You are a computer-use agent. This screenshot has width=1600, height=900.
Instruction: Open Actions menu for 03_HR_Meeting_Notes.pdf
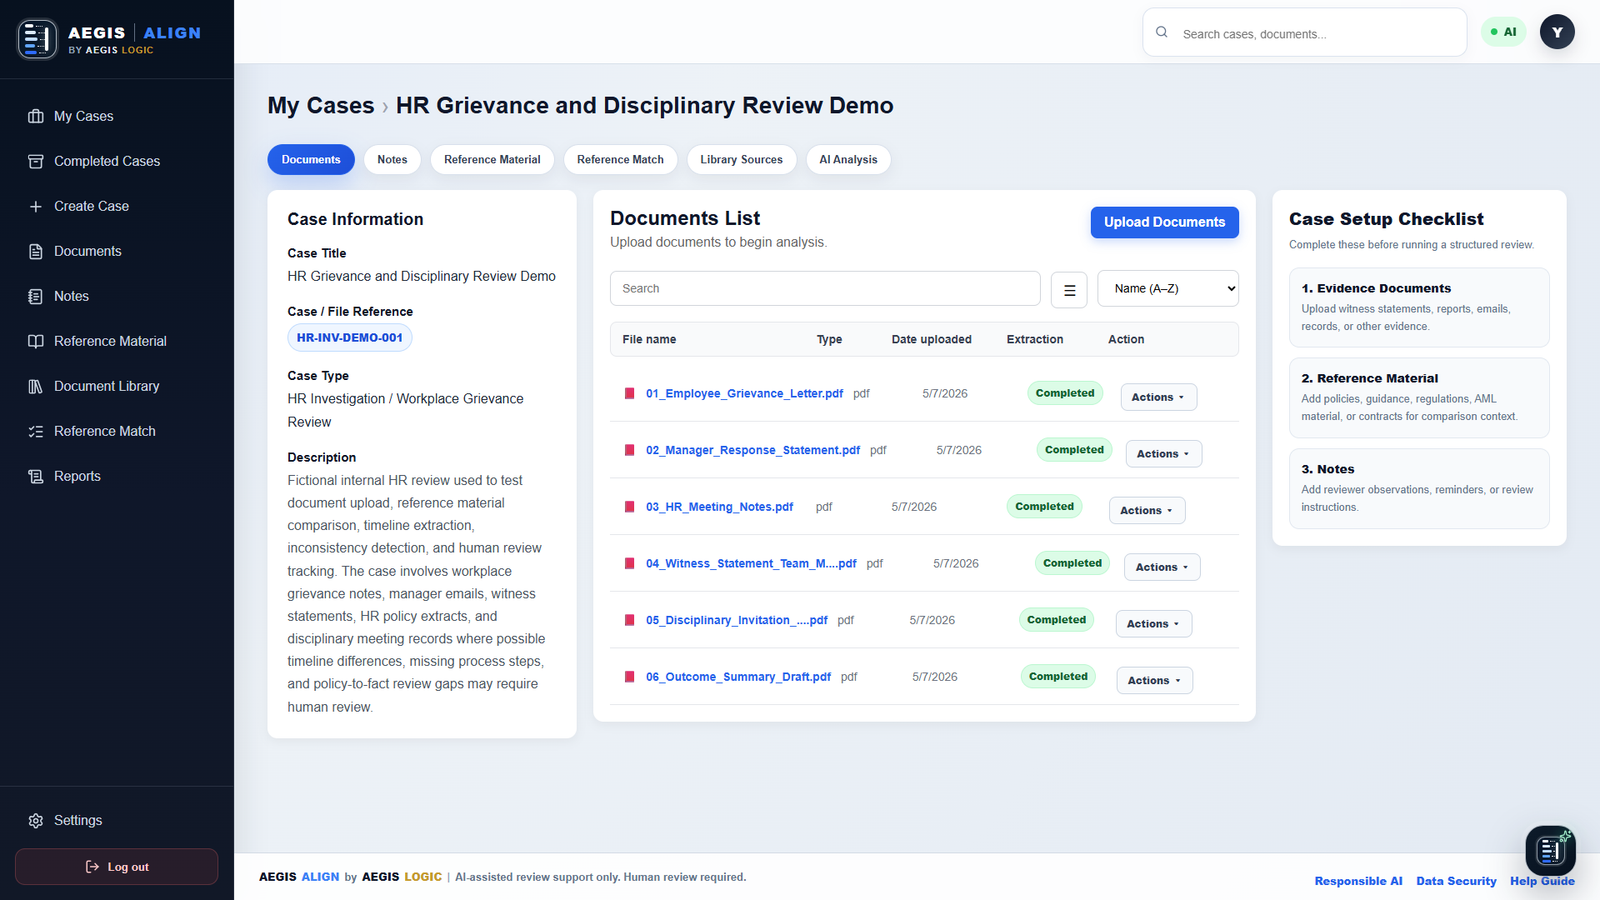1147,510
